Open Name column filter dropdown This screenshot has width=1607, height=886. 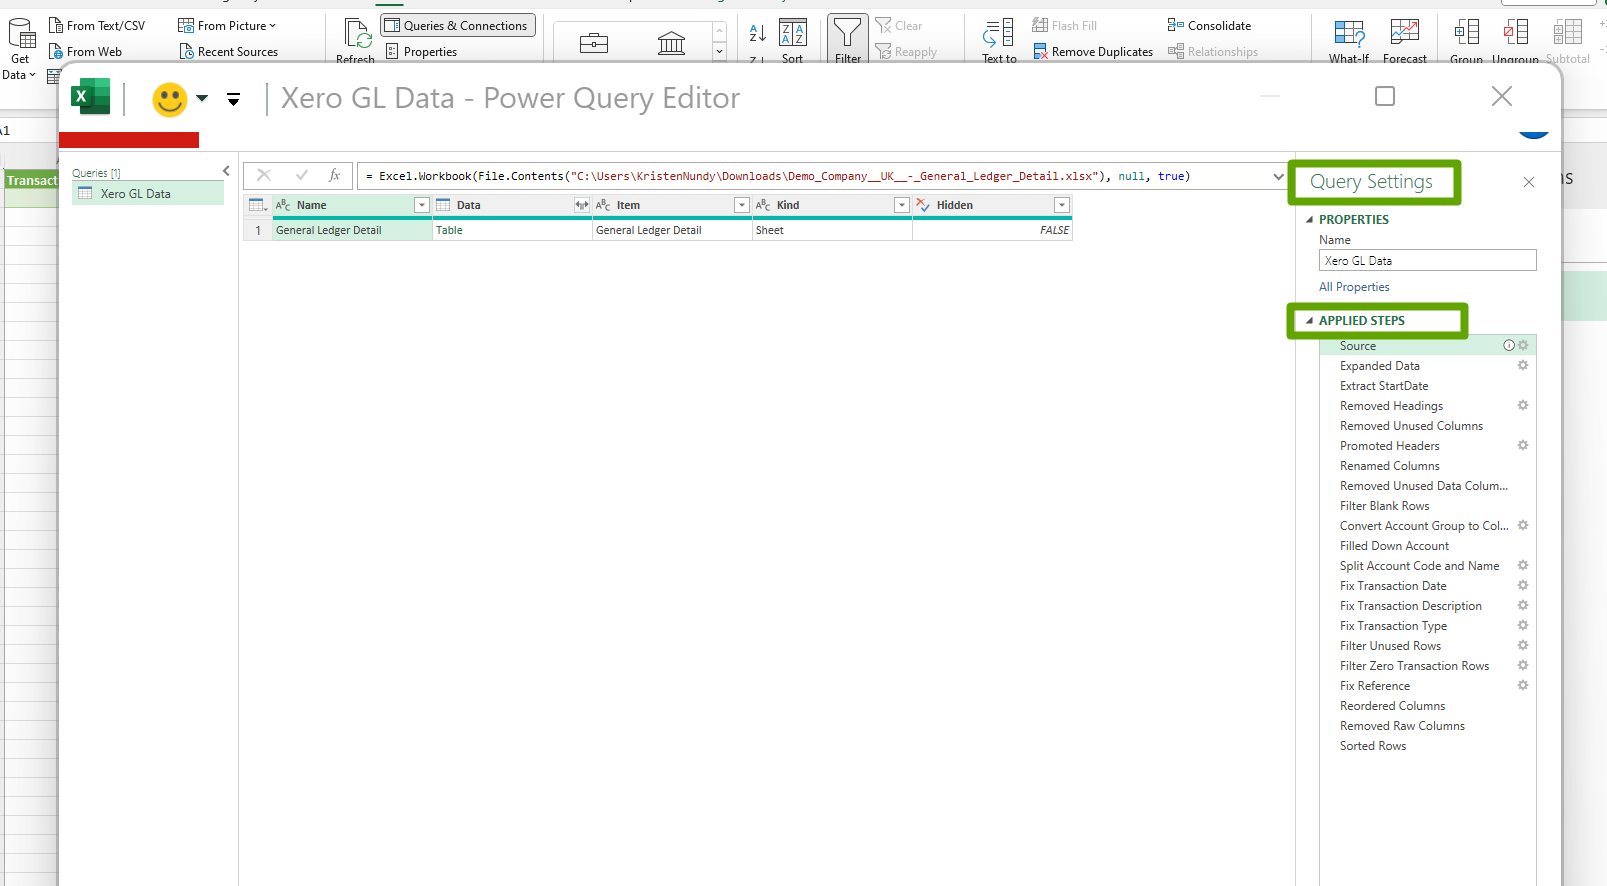pos(421,205)
